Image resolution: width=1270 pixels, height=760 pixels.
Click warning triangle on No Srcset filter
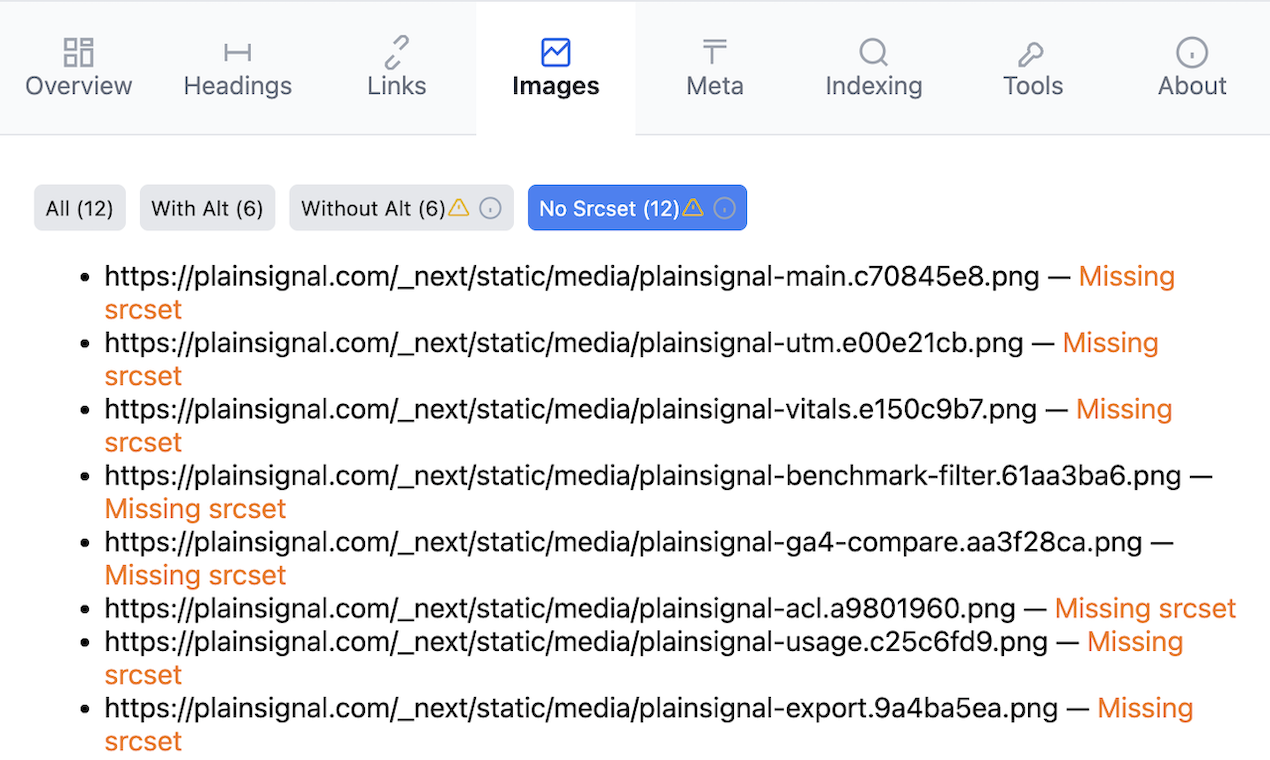click(x=693, y=208)
